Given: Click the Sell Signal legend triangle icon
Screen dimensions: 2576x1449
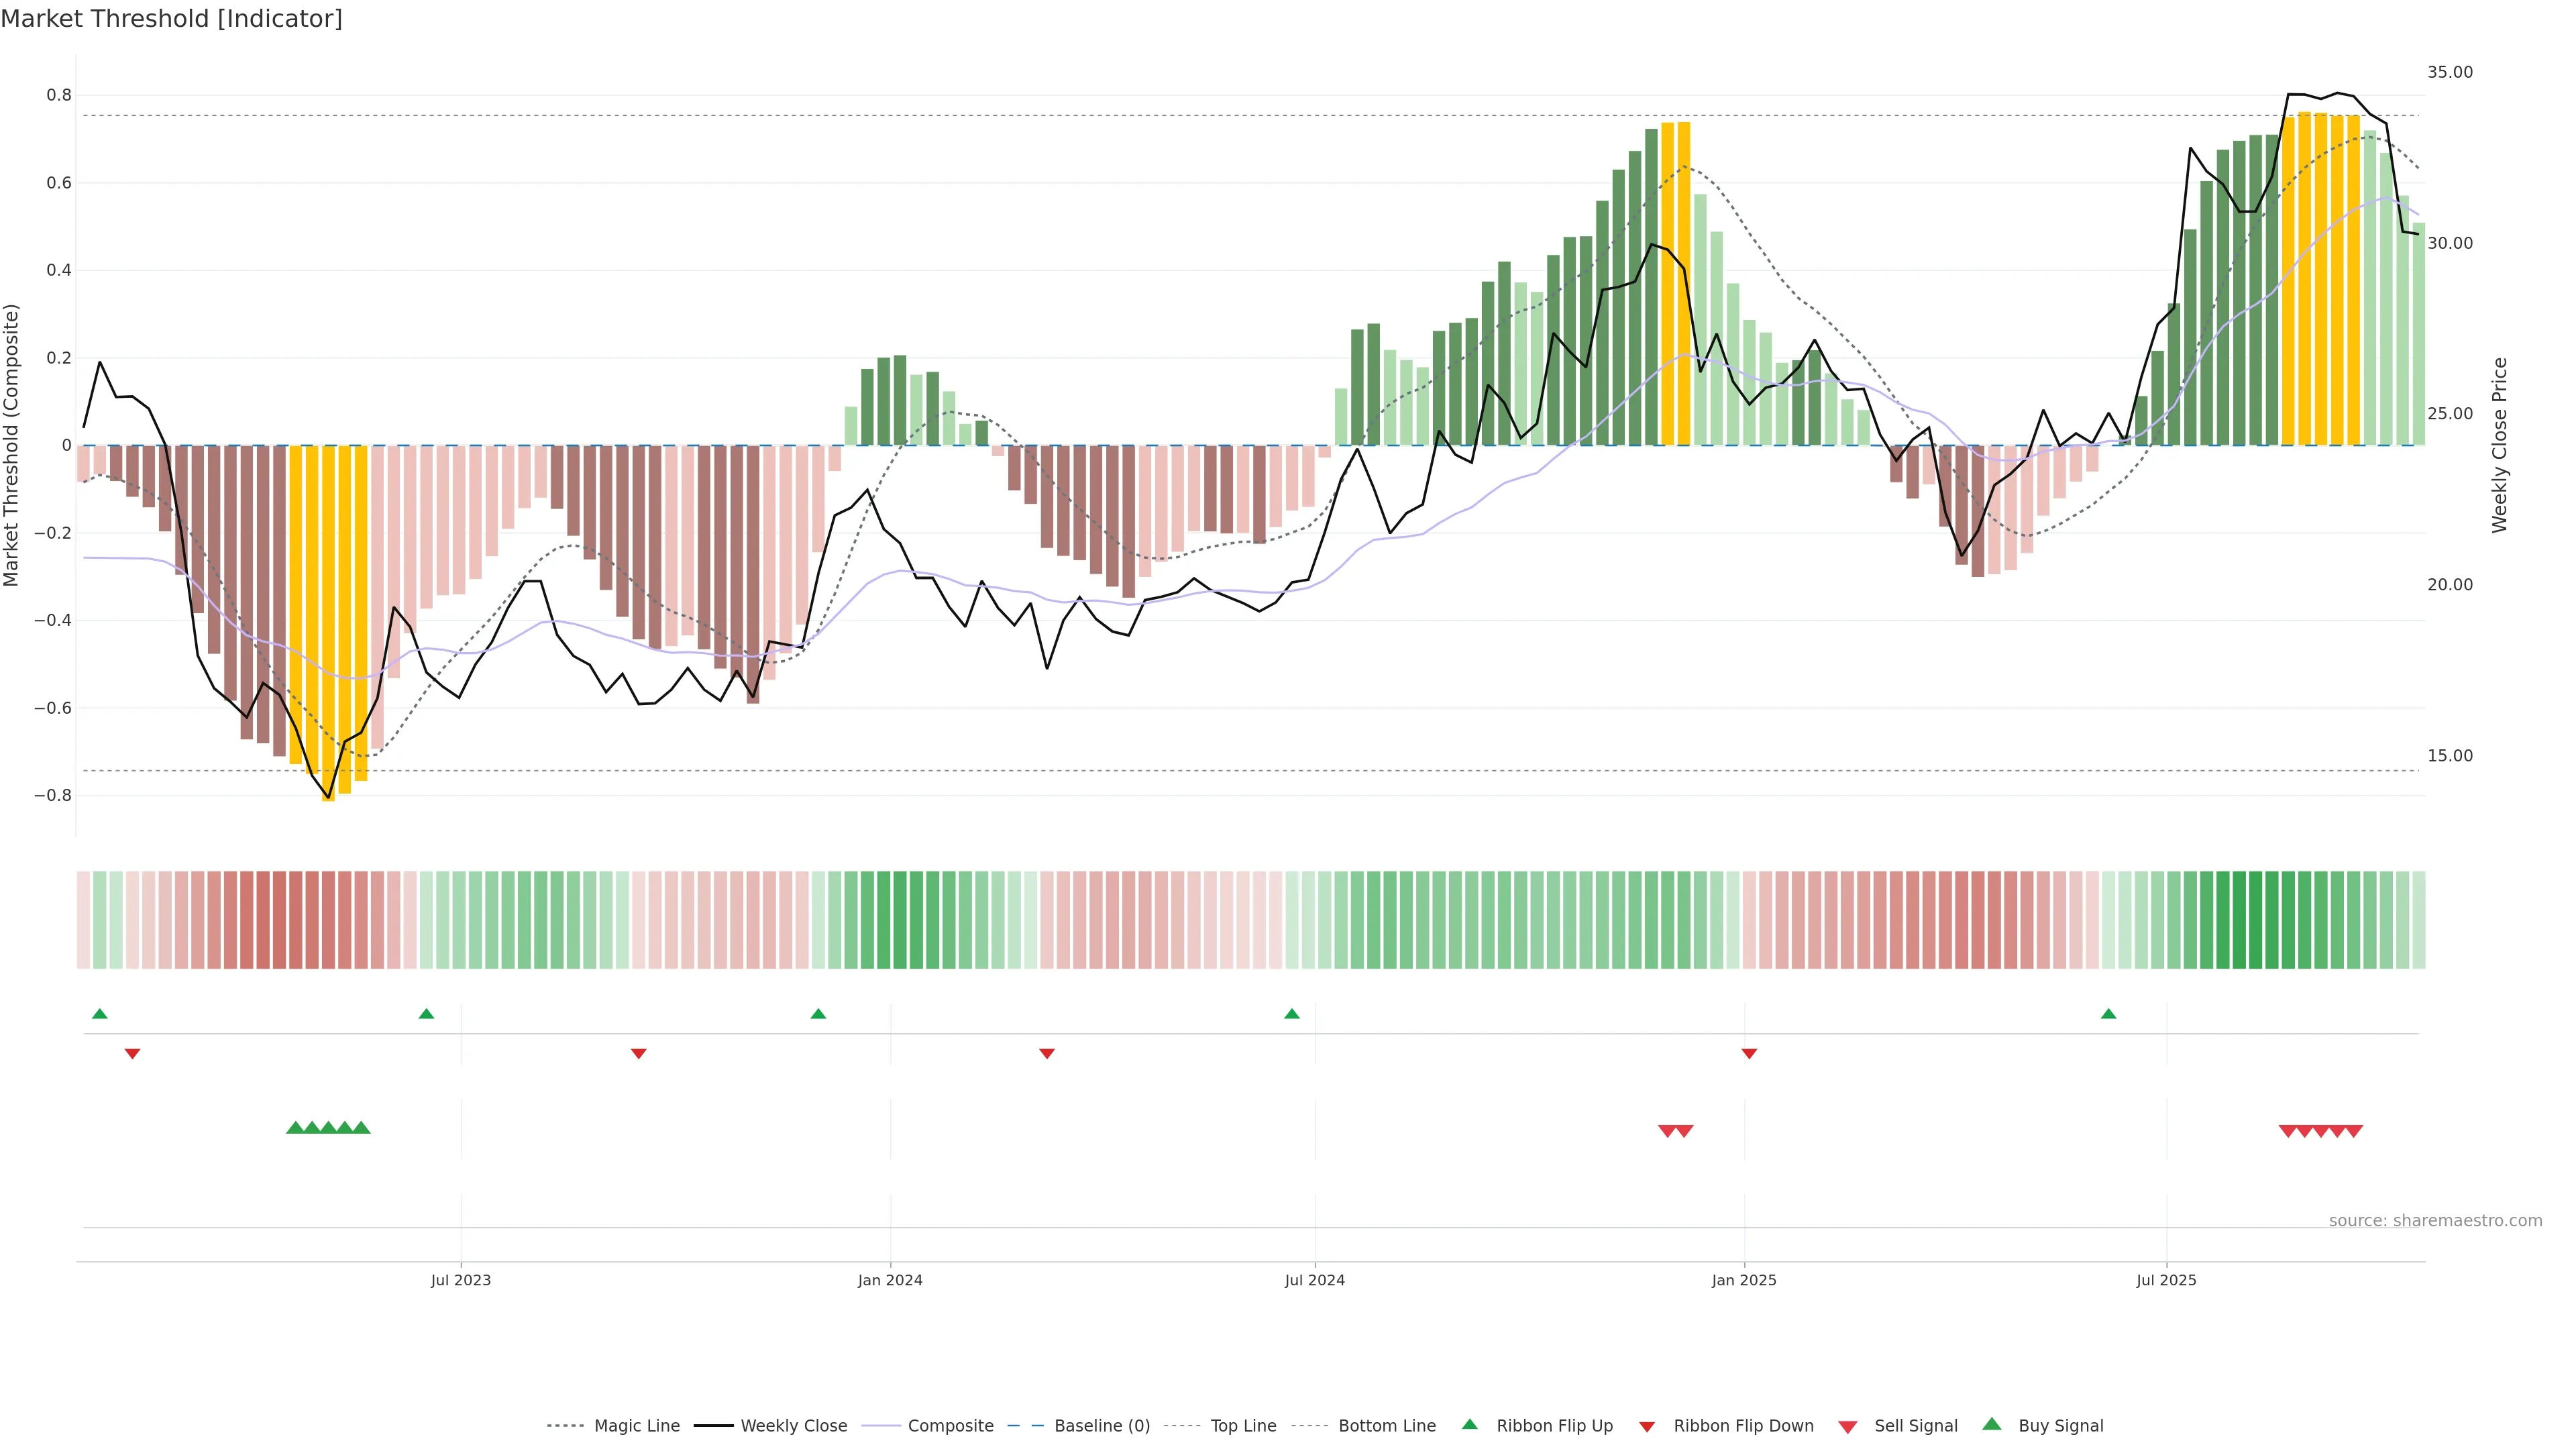Looking at the screenshot, I should tap(1848, 1426).
